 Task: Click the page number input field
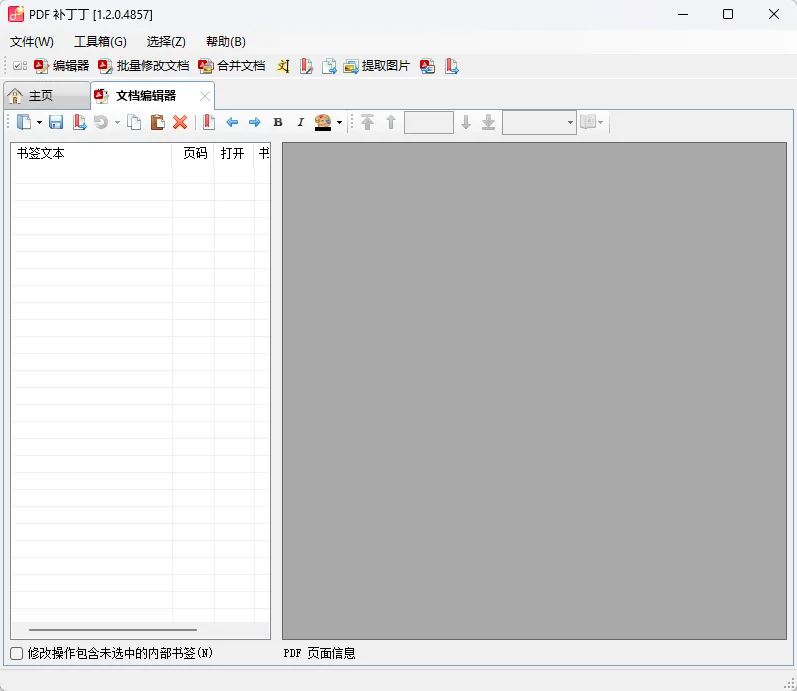click(x=428, y=123)
